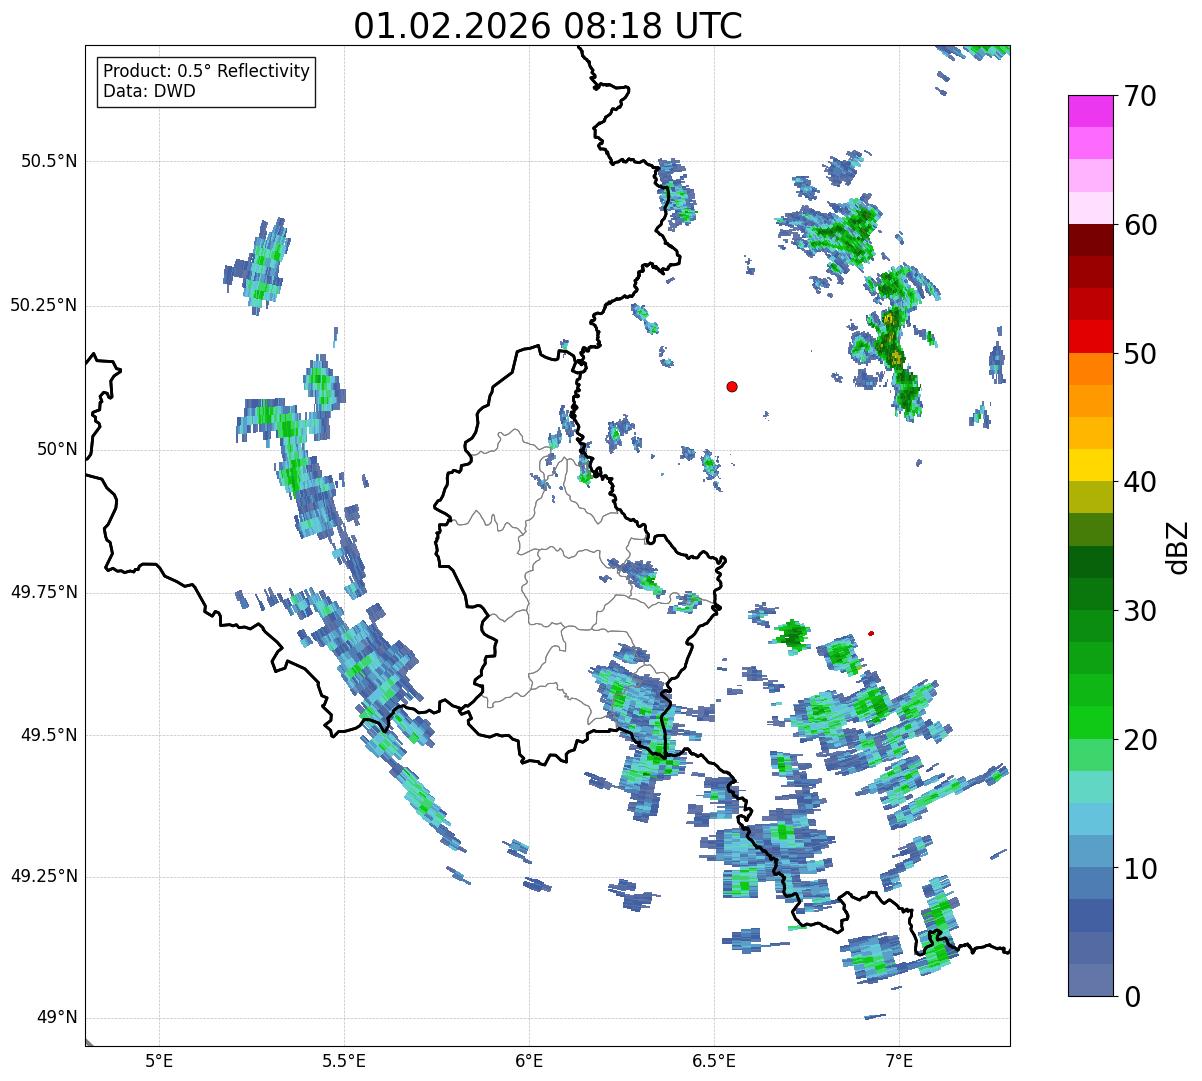Click the 'Data: DWD' label
The height and width of the screenshot is (1081, 1202).
150,91
